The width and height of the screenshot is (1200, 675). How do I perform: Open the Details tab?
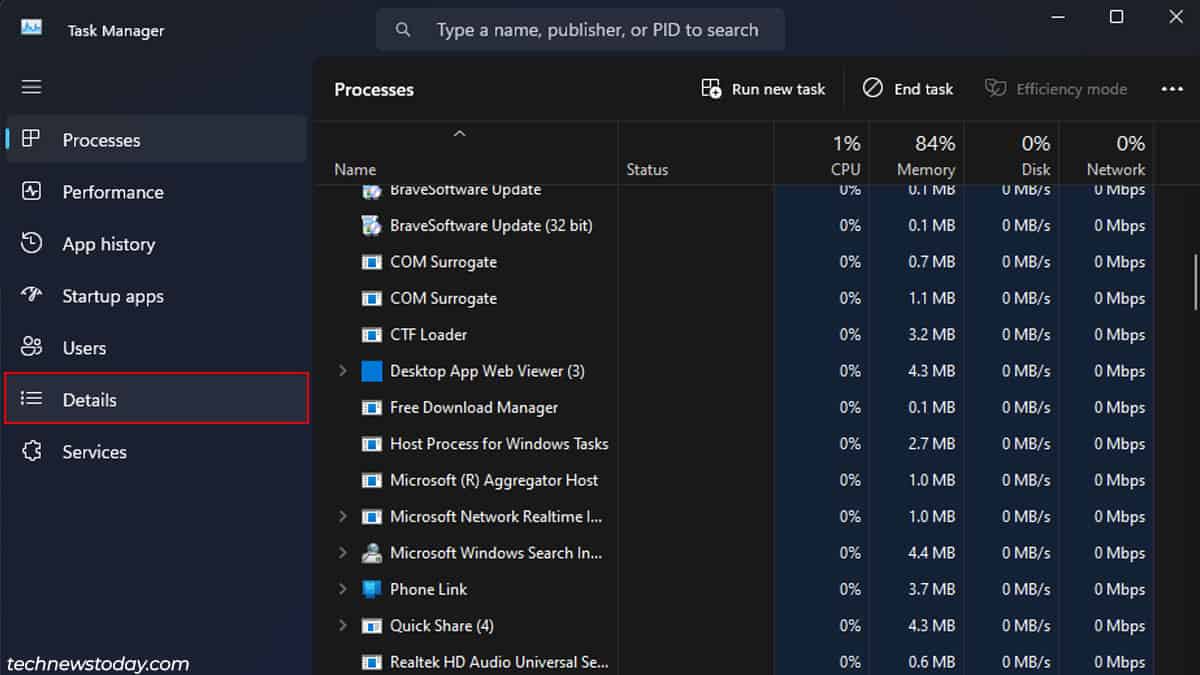157,399
